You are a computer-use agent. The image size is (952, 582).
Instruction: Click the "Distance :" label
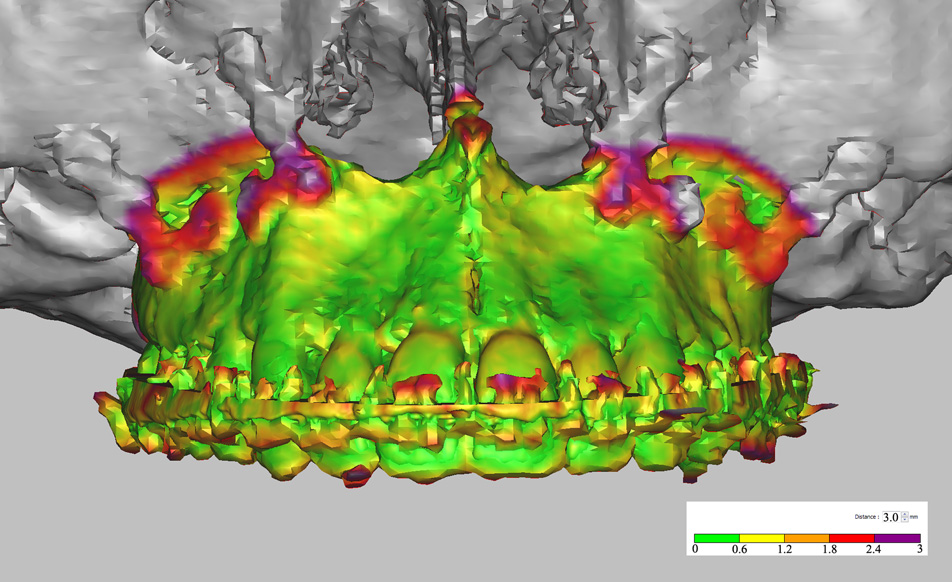click(865, 517)
